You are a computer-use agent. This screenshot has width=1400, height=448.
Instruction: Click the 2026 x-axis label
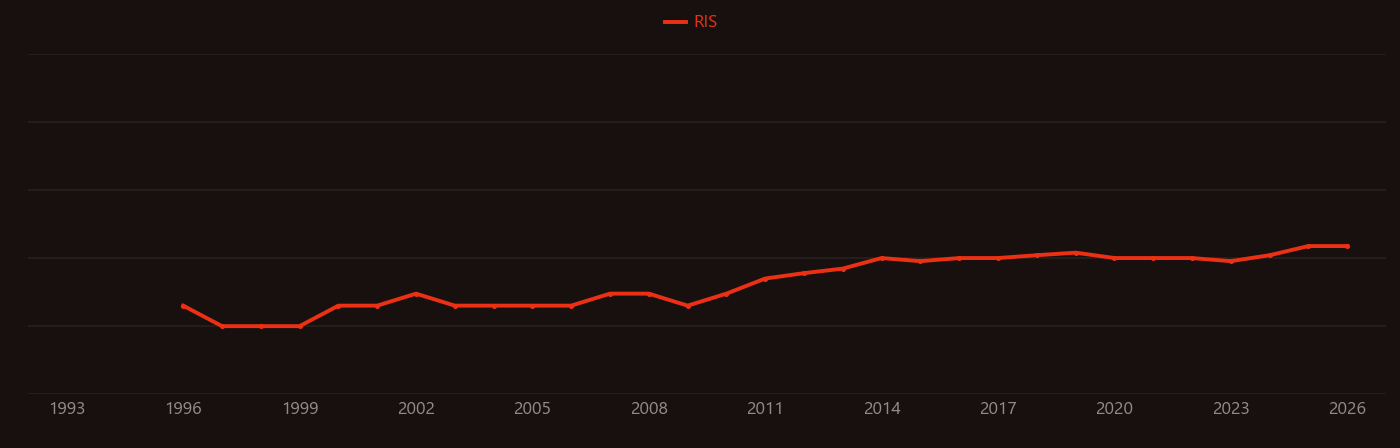click(x=1347, y=409)
